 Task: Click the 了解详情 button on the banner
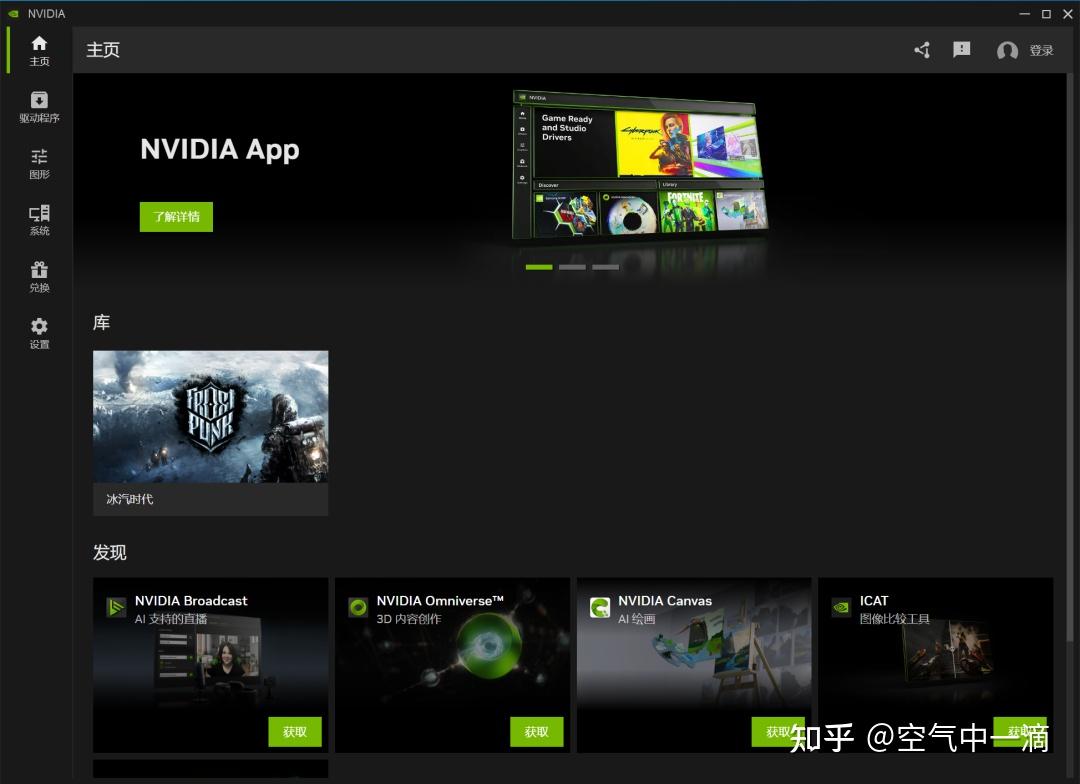(176, 216)
